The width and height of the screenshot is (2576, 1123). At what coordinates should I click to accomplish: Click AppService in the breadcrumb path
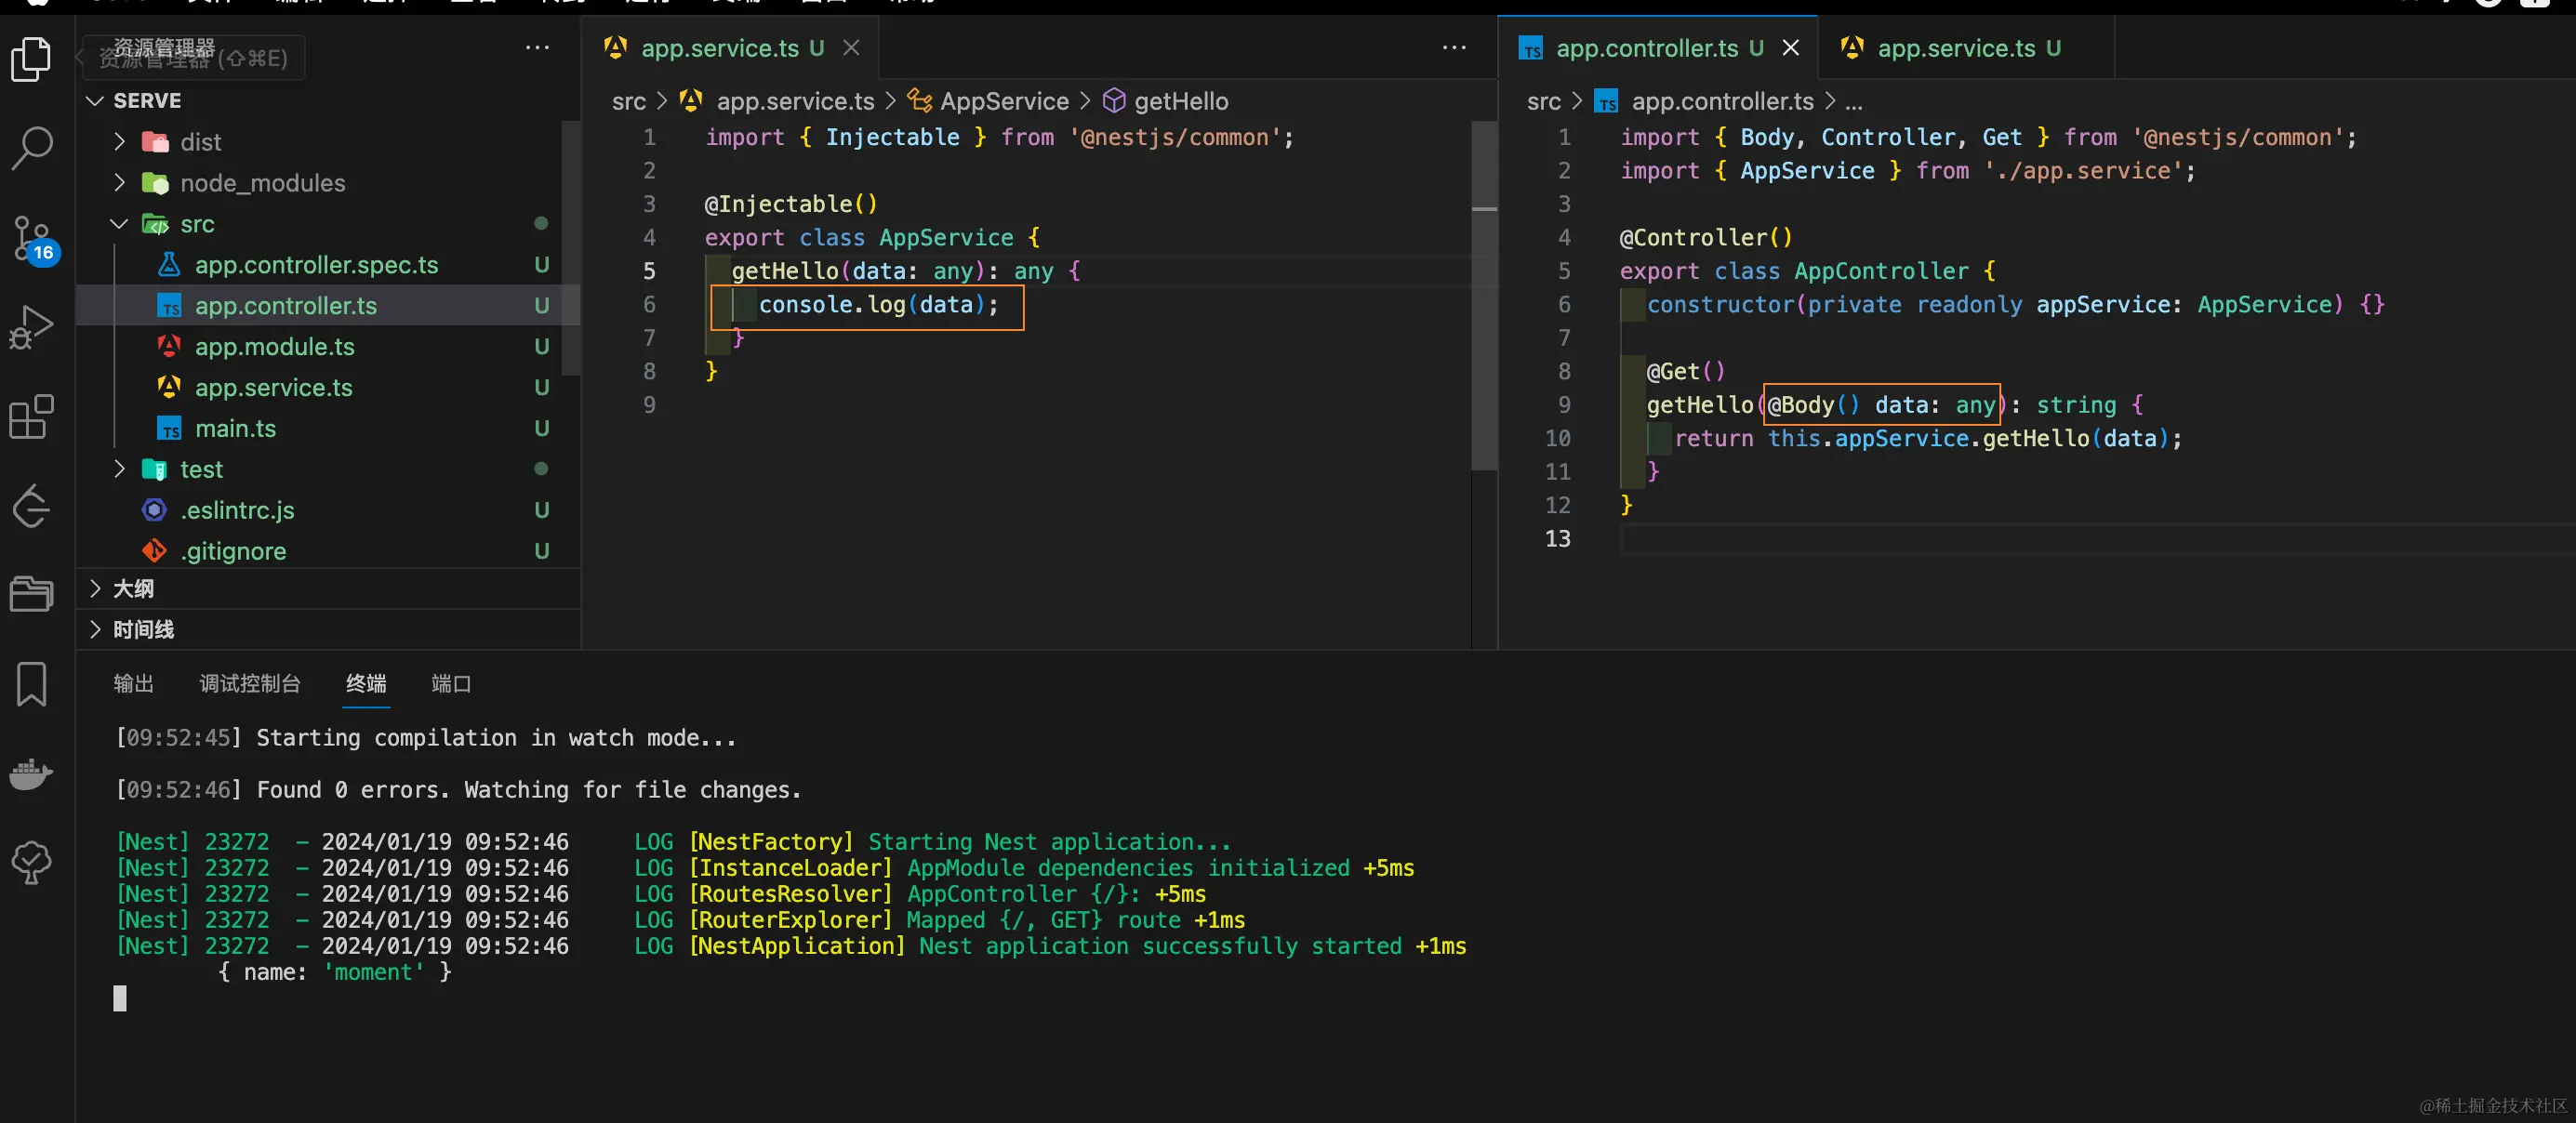[x=1003, y=101]
